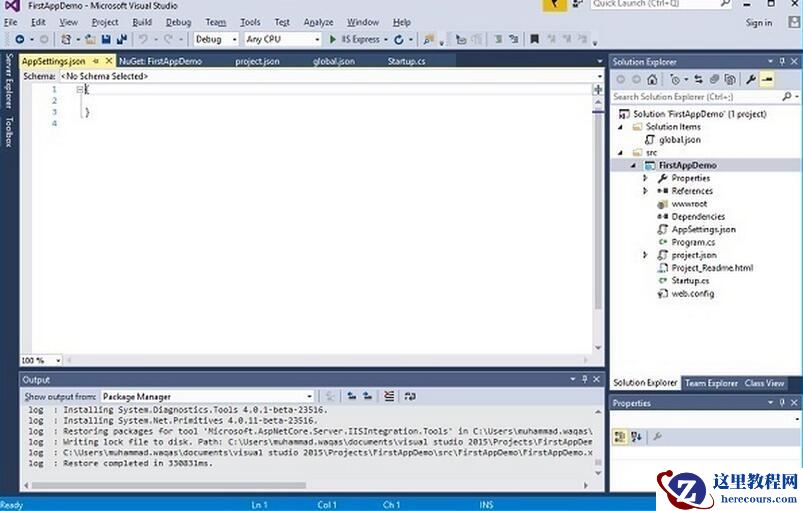This screenshot has width=803, height=511.
Task: Click the search magnifier in Solution Explorer
Action: (x=787, y=96)
